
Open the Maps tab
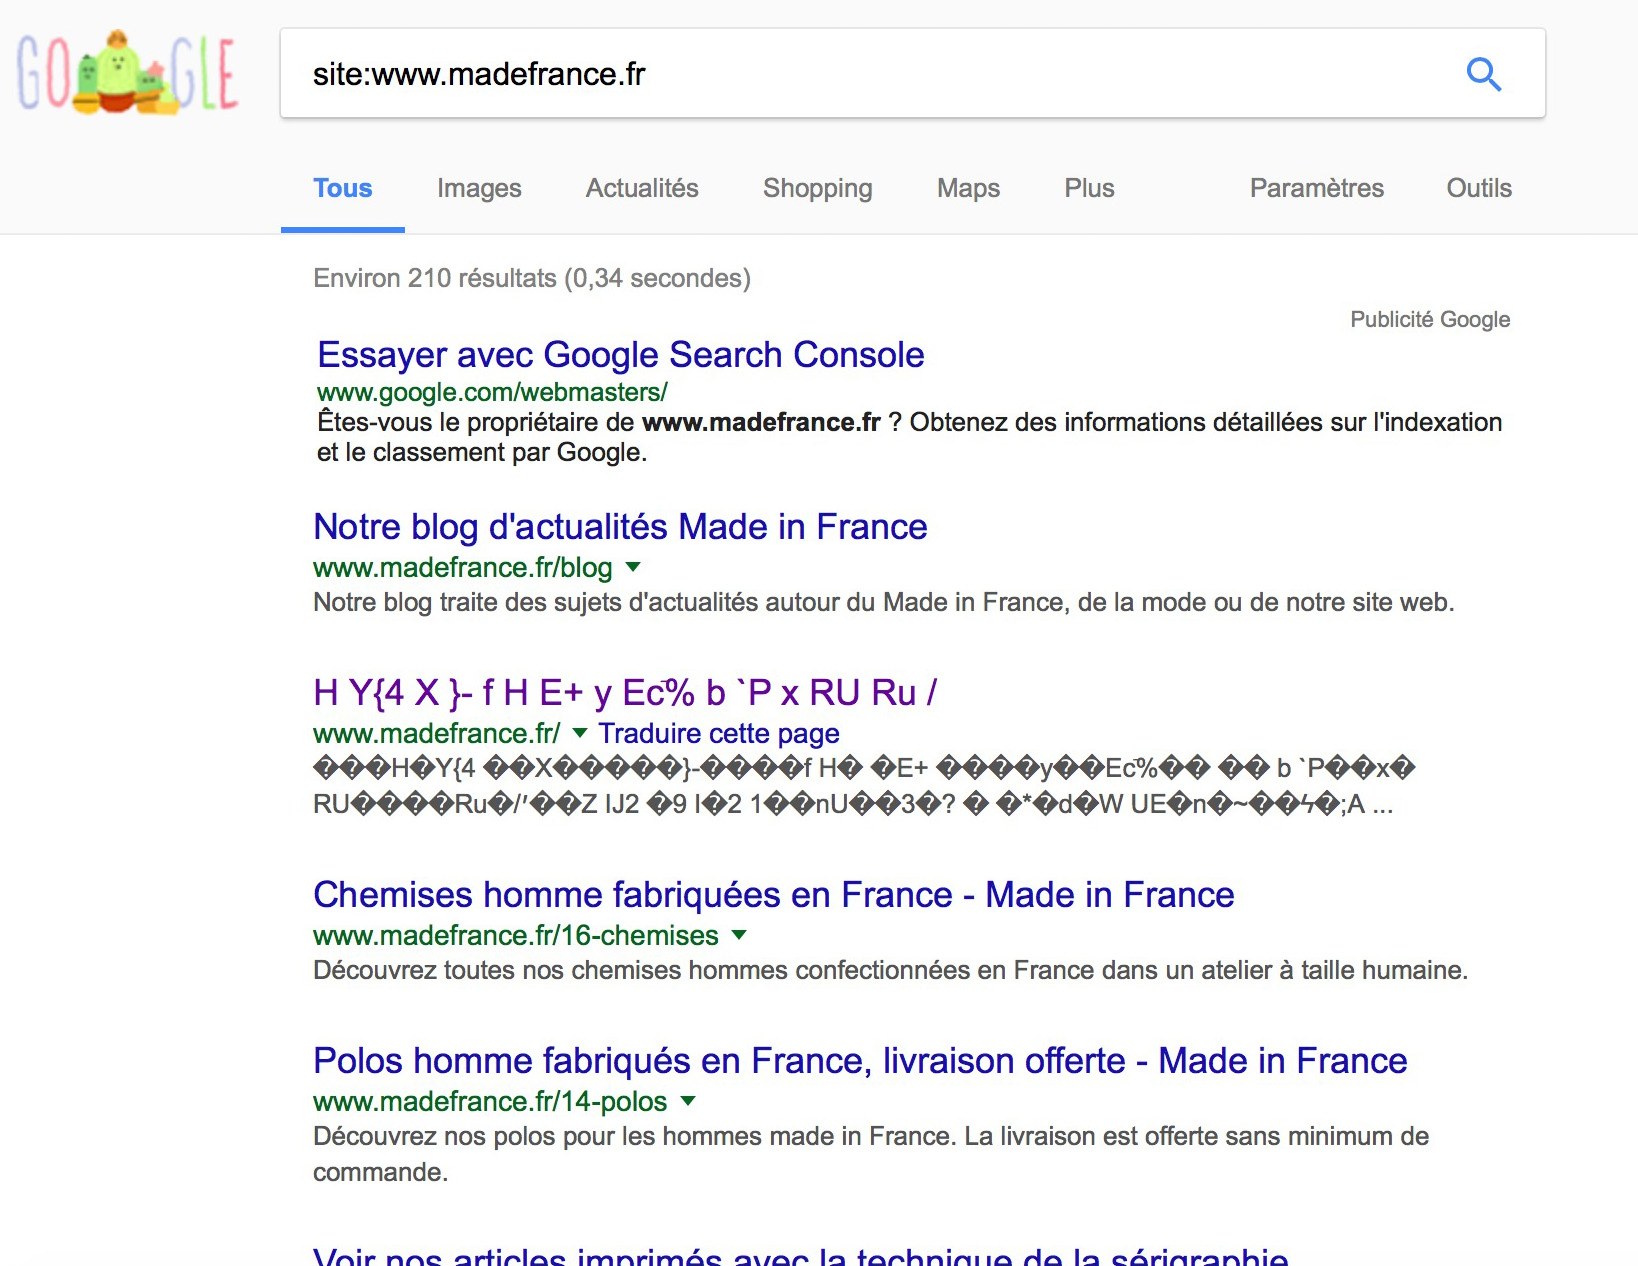[968, 188]
